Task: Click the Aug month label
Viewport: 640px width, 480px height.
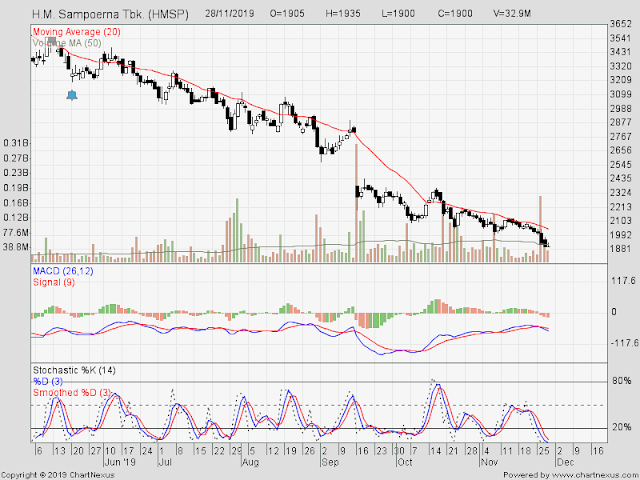Action: (251, 462)
